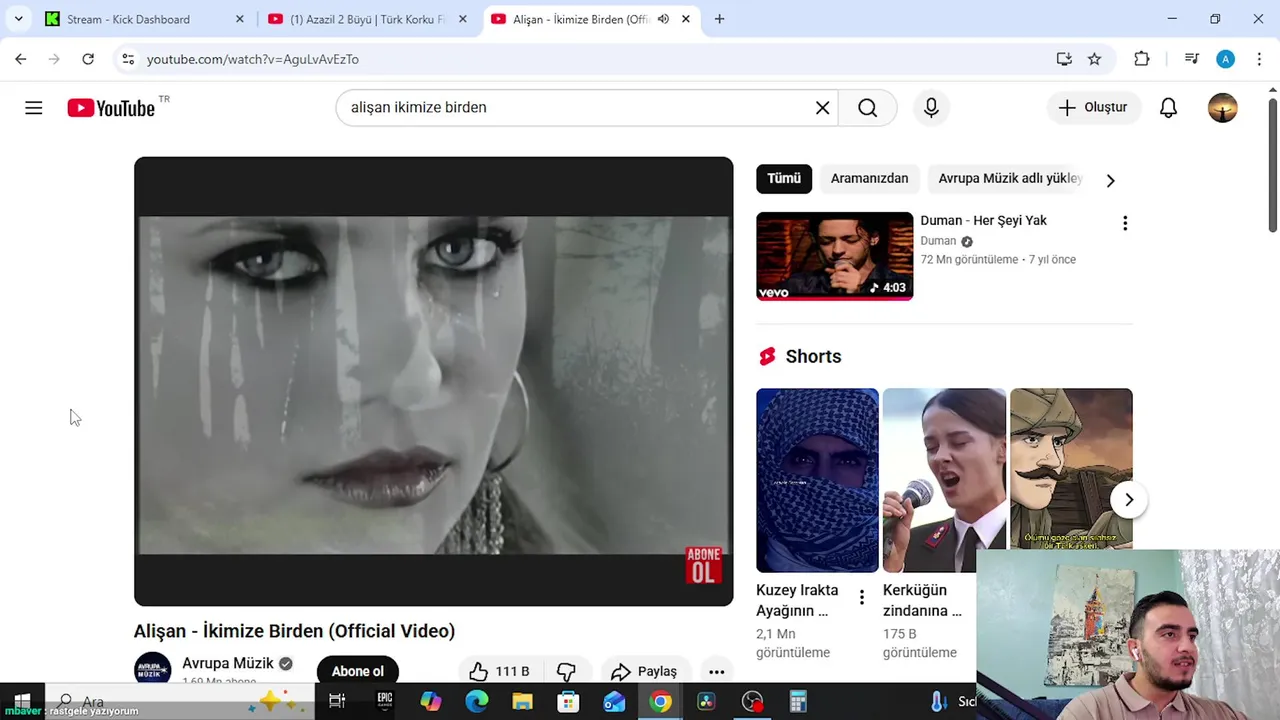Click the Paylaş share button
1280x720 pixels.
click(646, 671)
